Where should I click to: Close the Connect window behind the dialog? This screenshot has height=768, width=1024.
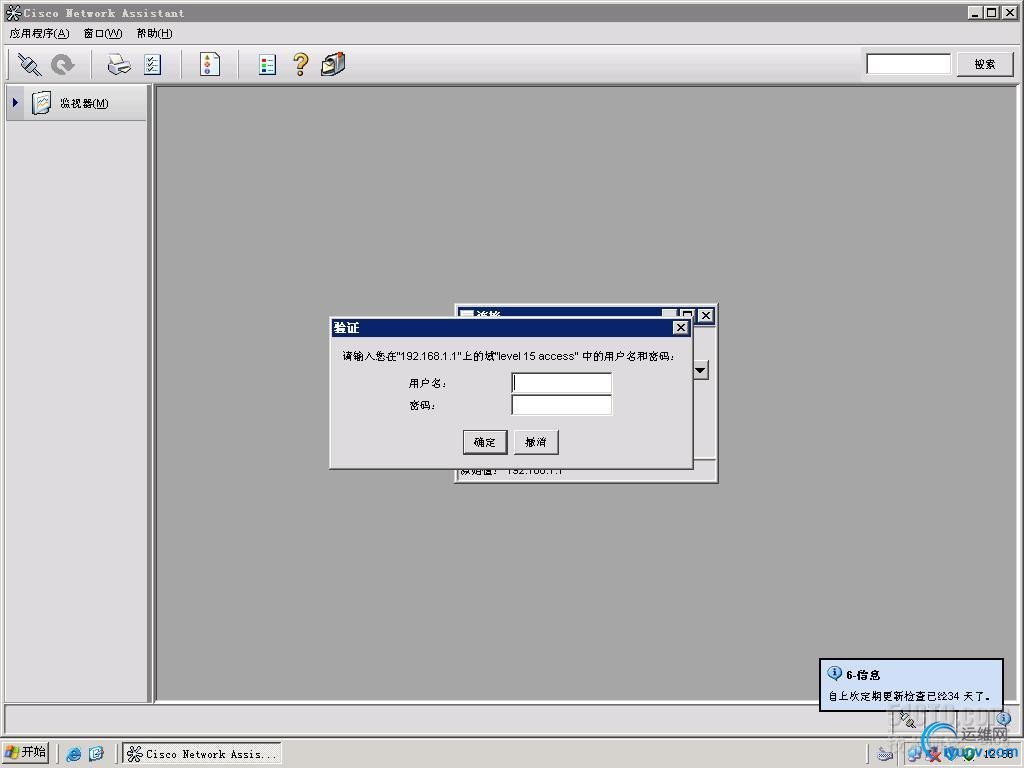(706, 315)
